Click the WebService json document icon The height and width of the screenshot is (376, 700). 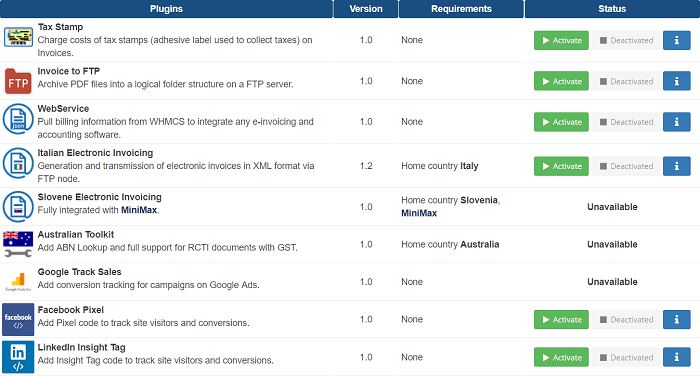[18, 119]
